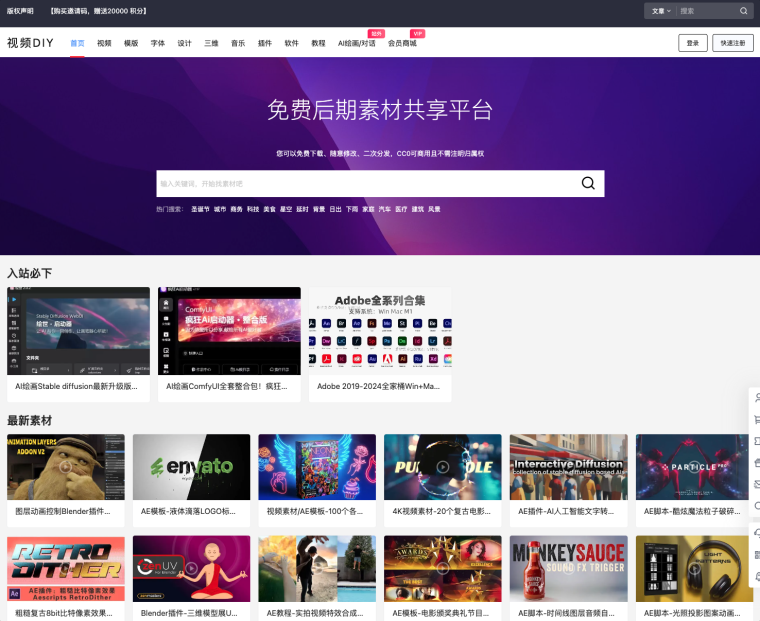Click title Adobe 2019-2024全家桶Win+Ma
The image size is (760, 621).
coord(378,386)
